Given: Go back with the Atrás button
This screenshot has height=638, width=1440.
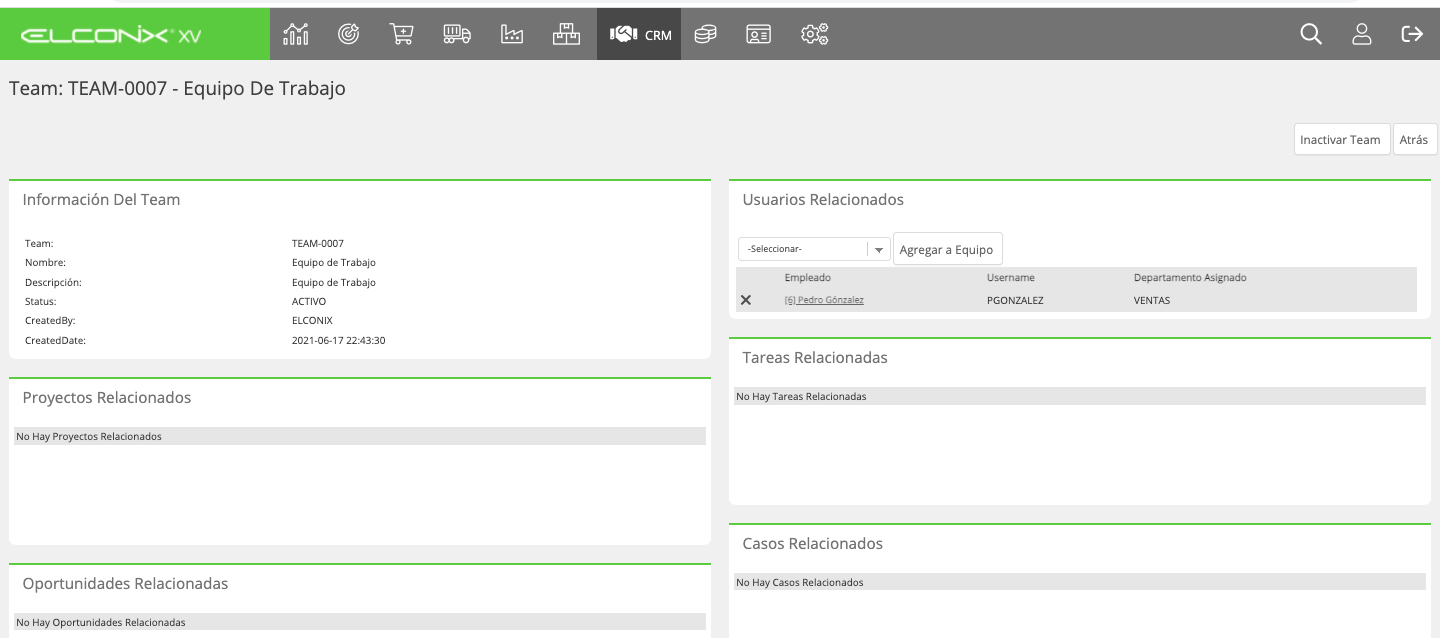Looking at the screenshot, I should (1414, 139).
